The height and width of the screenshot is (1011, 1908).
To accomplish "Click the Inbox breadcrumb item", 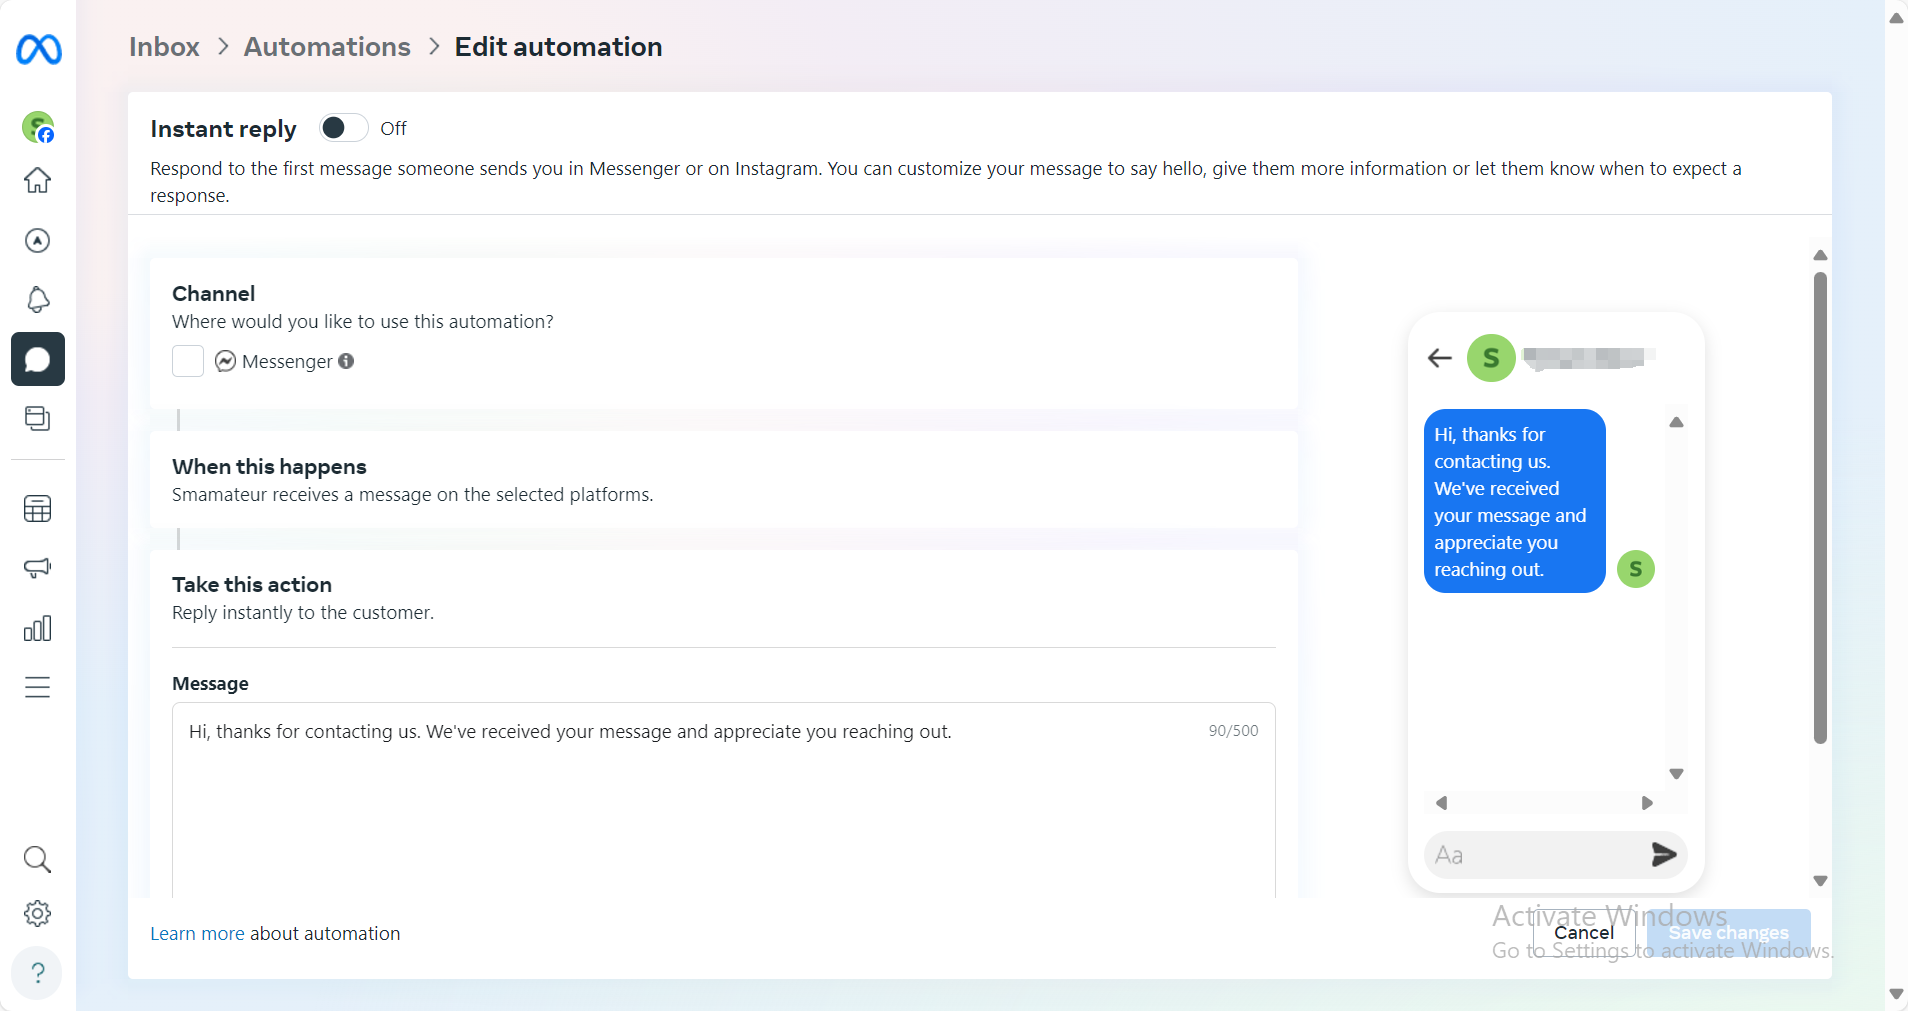I will pos(163,46).
